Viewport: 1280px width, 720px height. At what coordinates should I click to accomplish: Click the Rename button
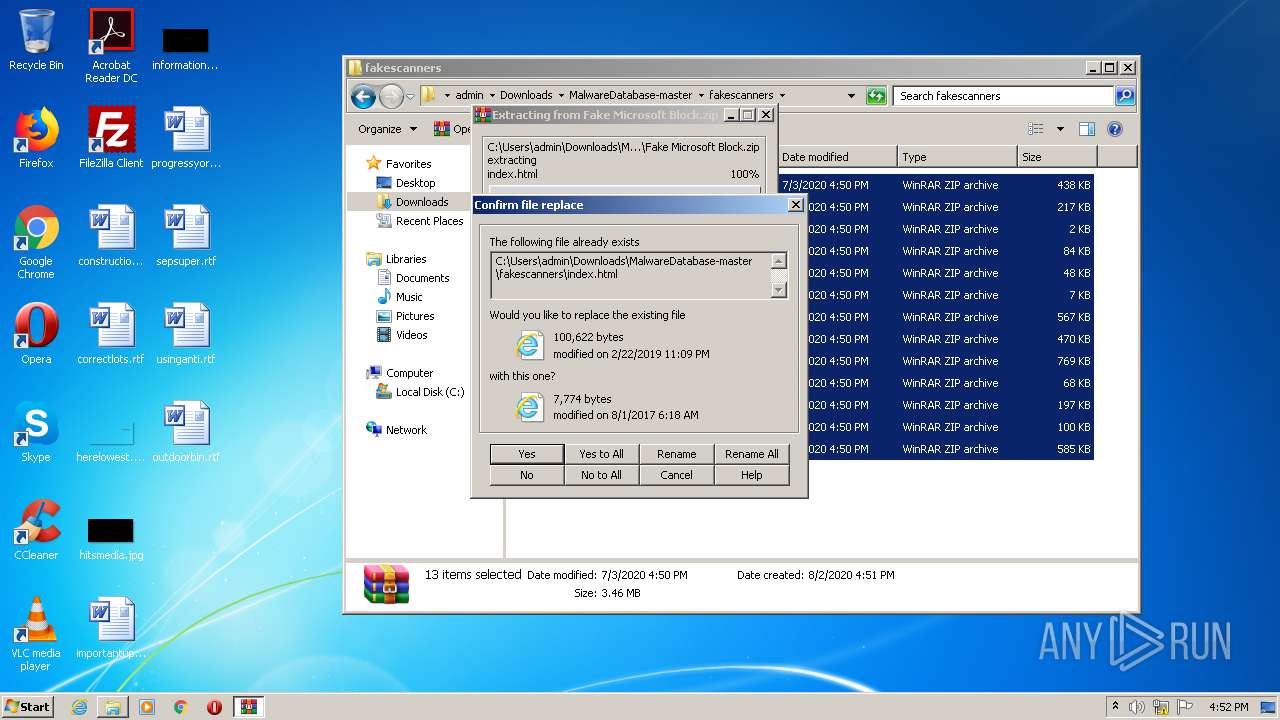[677, 454]
